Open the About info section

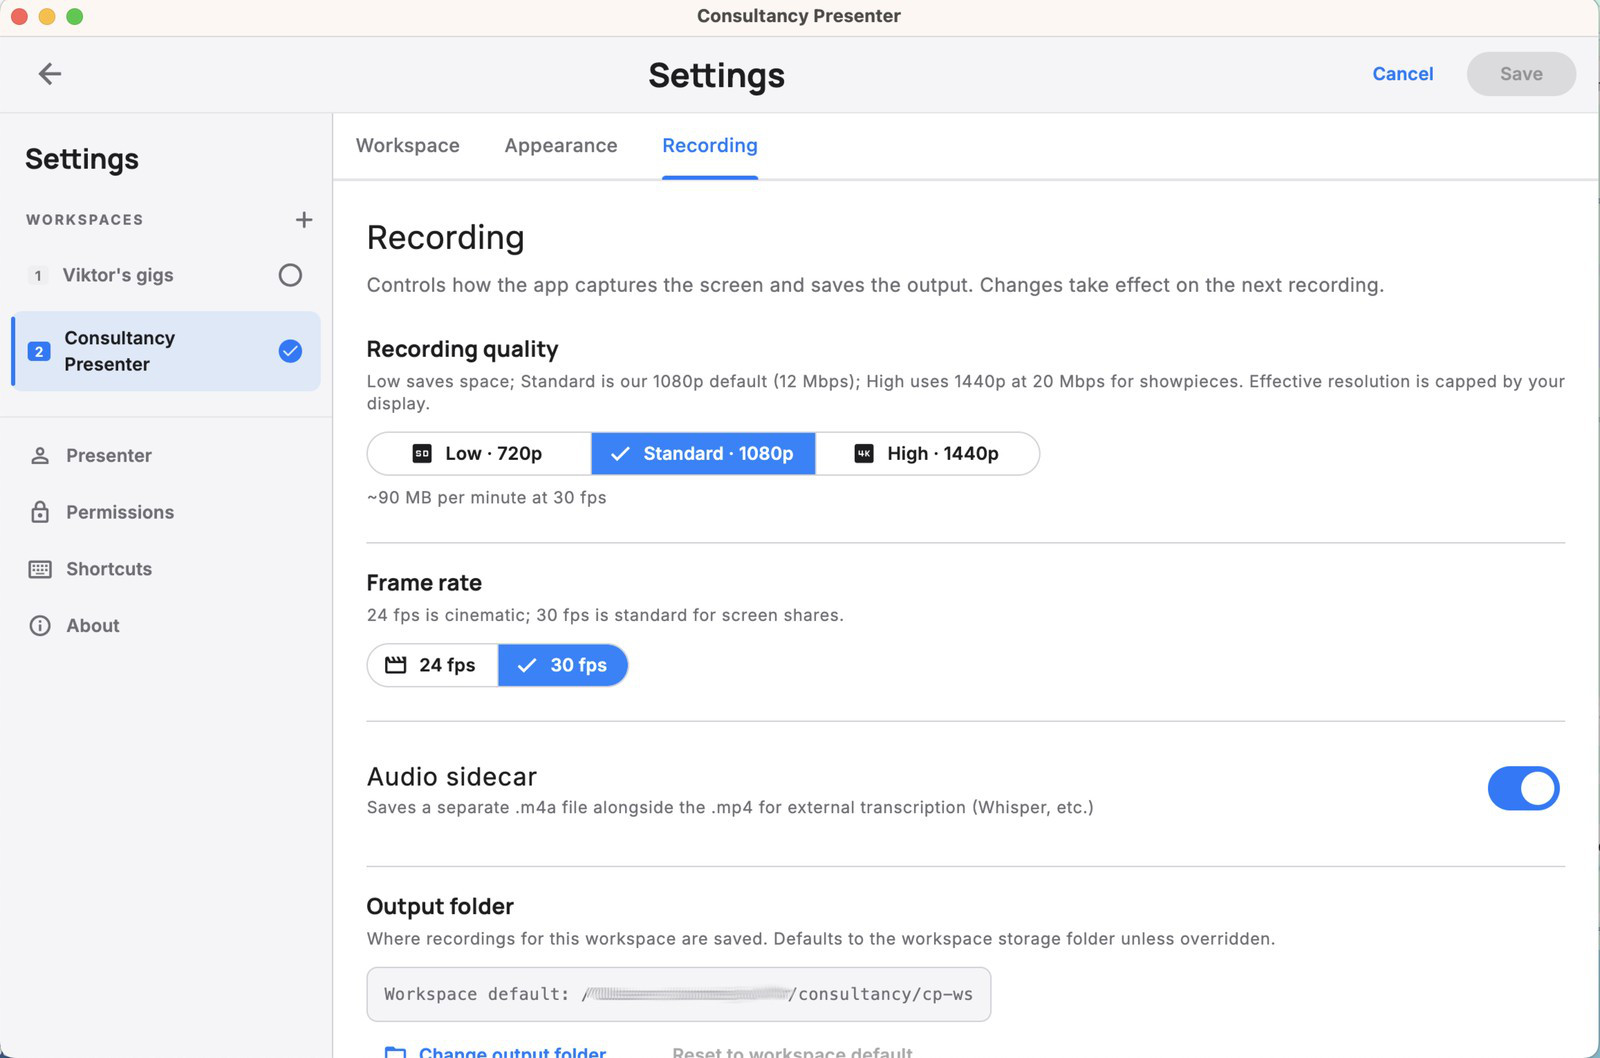coord(92,626)
